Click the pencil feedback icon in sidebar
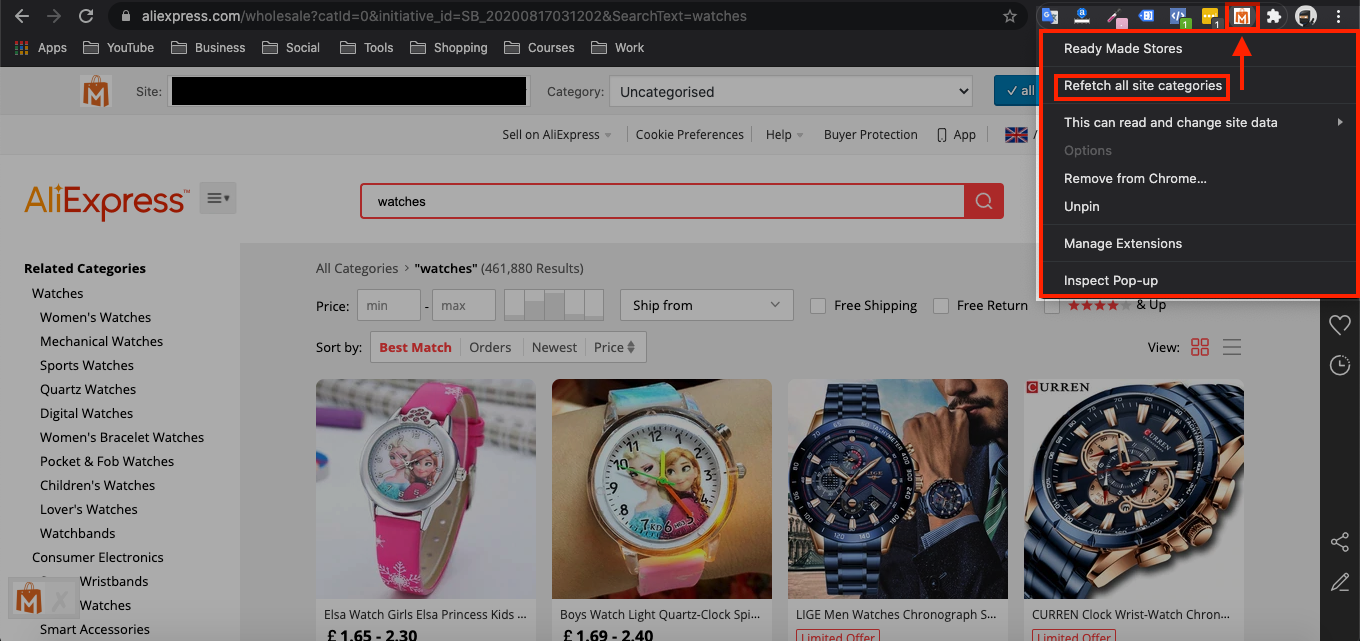The width and height of the screenshot is (1360, 641). pos(1340,581)
